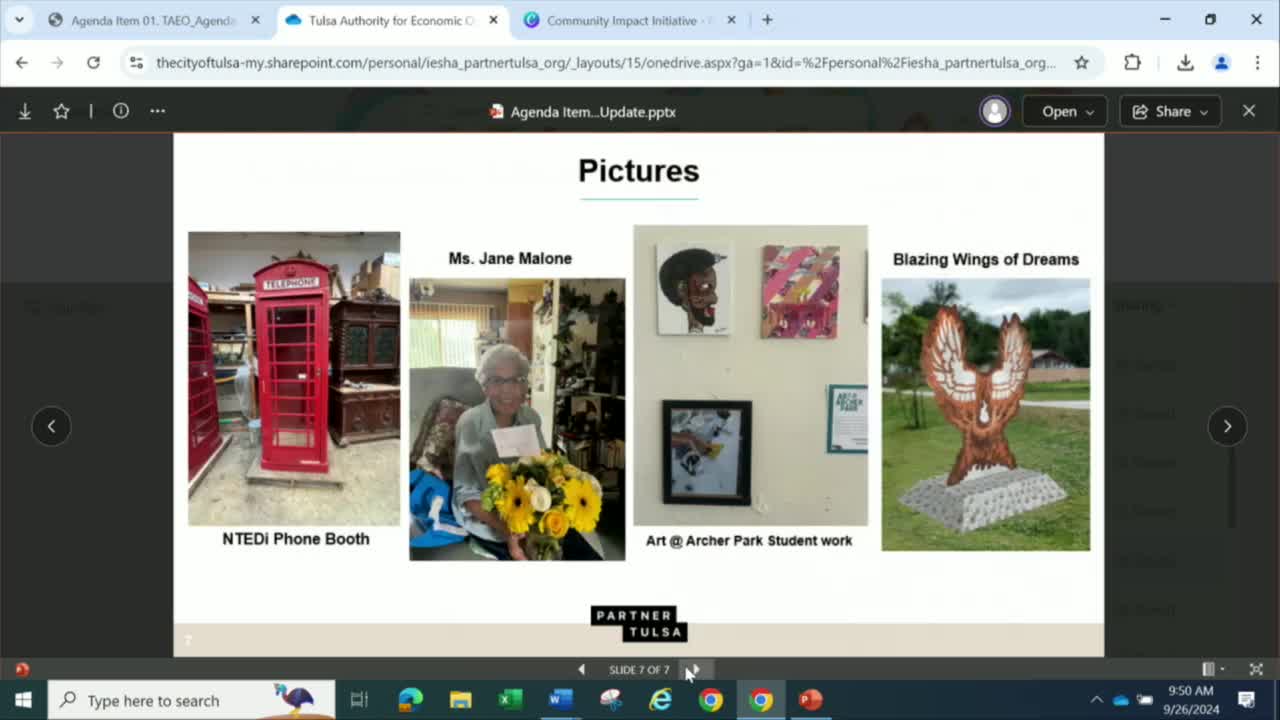Open Chrome three-dot menu

[1257, 62]
